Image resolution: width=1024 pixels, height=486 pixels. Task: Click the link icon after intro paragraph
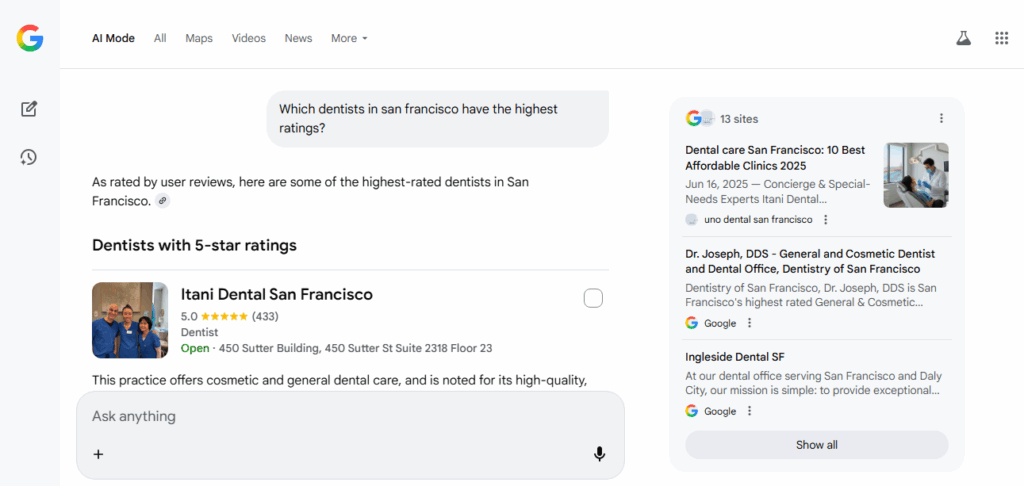point(163,201)
